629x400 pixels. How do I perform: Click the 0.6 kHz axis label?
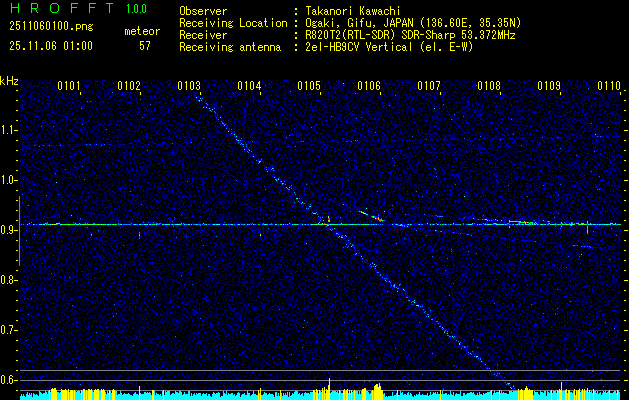pos(8,380)
